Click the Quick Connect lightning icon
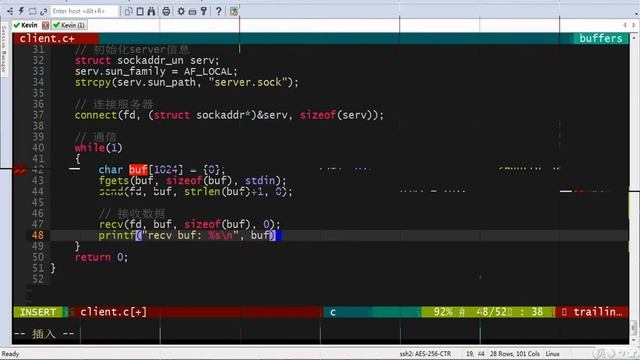Viewport: 640px width, 360px height. point(21,11)
